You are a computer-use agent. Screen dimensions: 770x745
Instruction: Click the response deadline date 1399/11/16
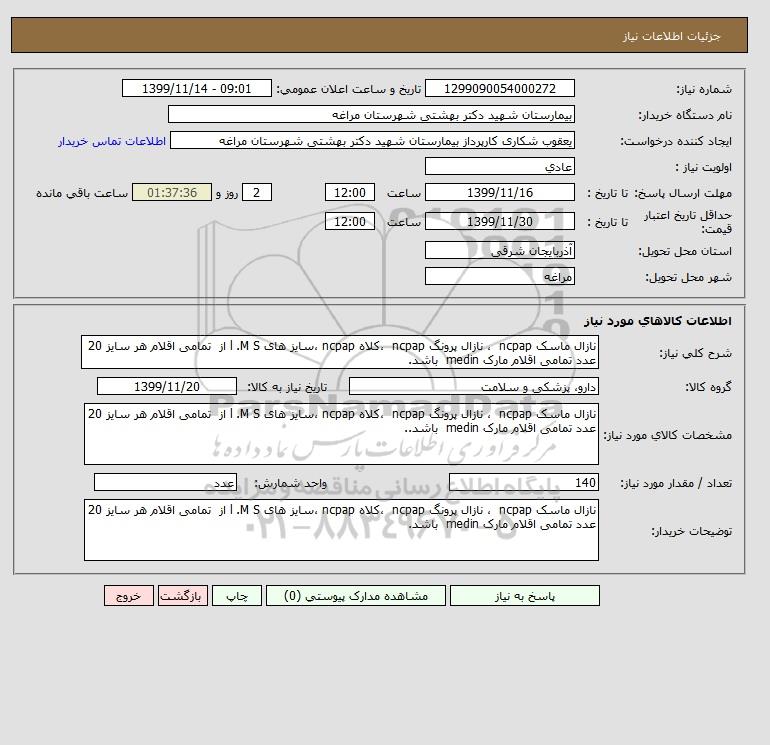pyautogui.click(x=500, y=193)
